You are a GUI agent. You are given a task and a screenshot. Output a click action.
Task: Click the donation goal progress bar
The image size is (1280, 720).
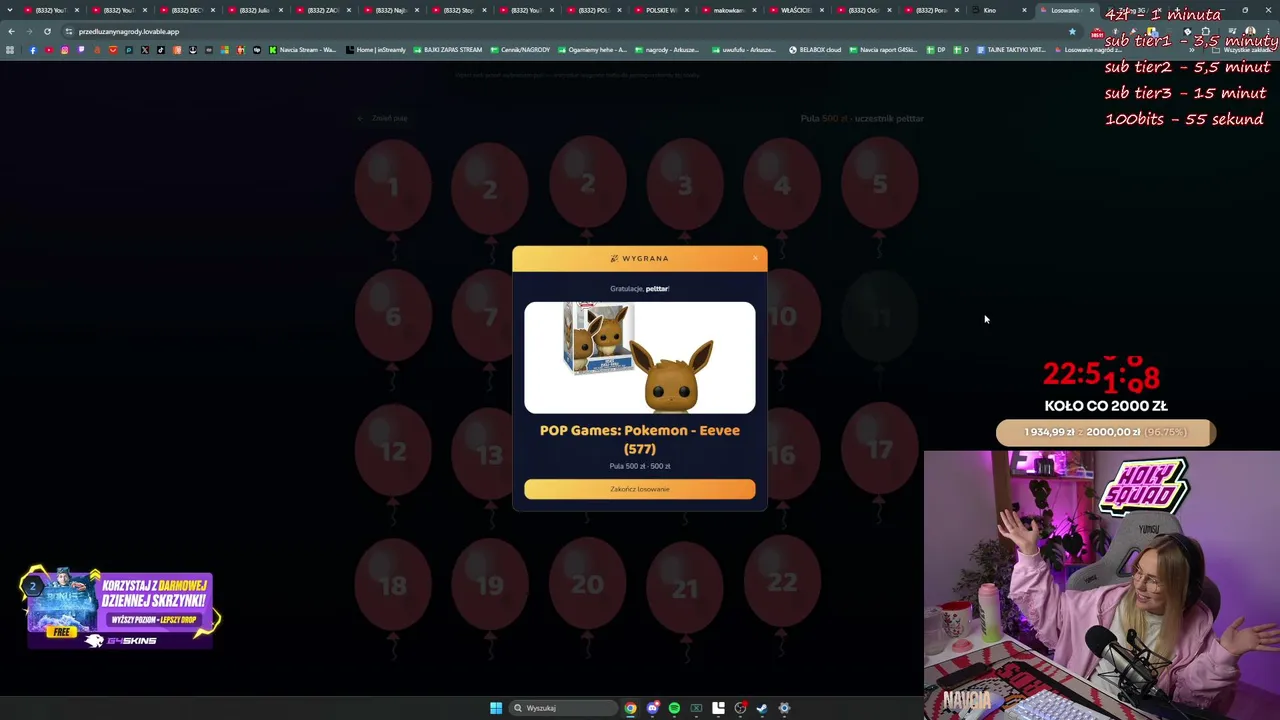1105,432
